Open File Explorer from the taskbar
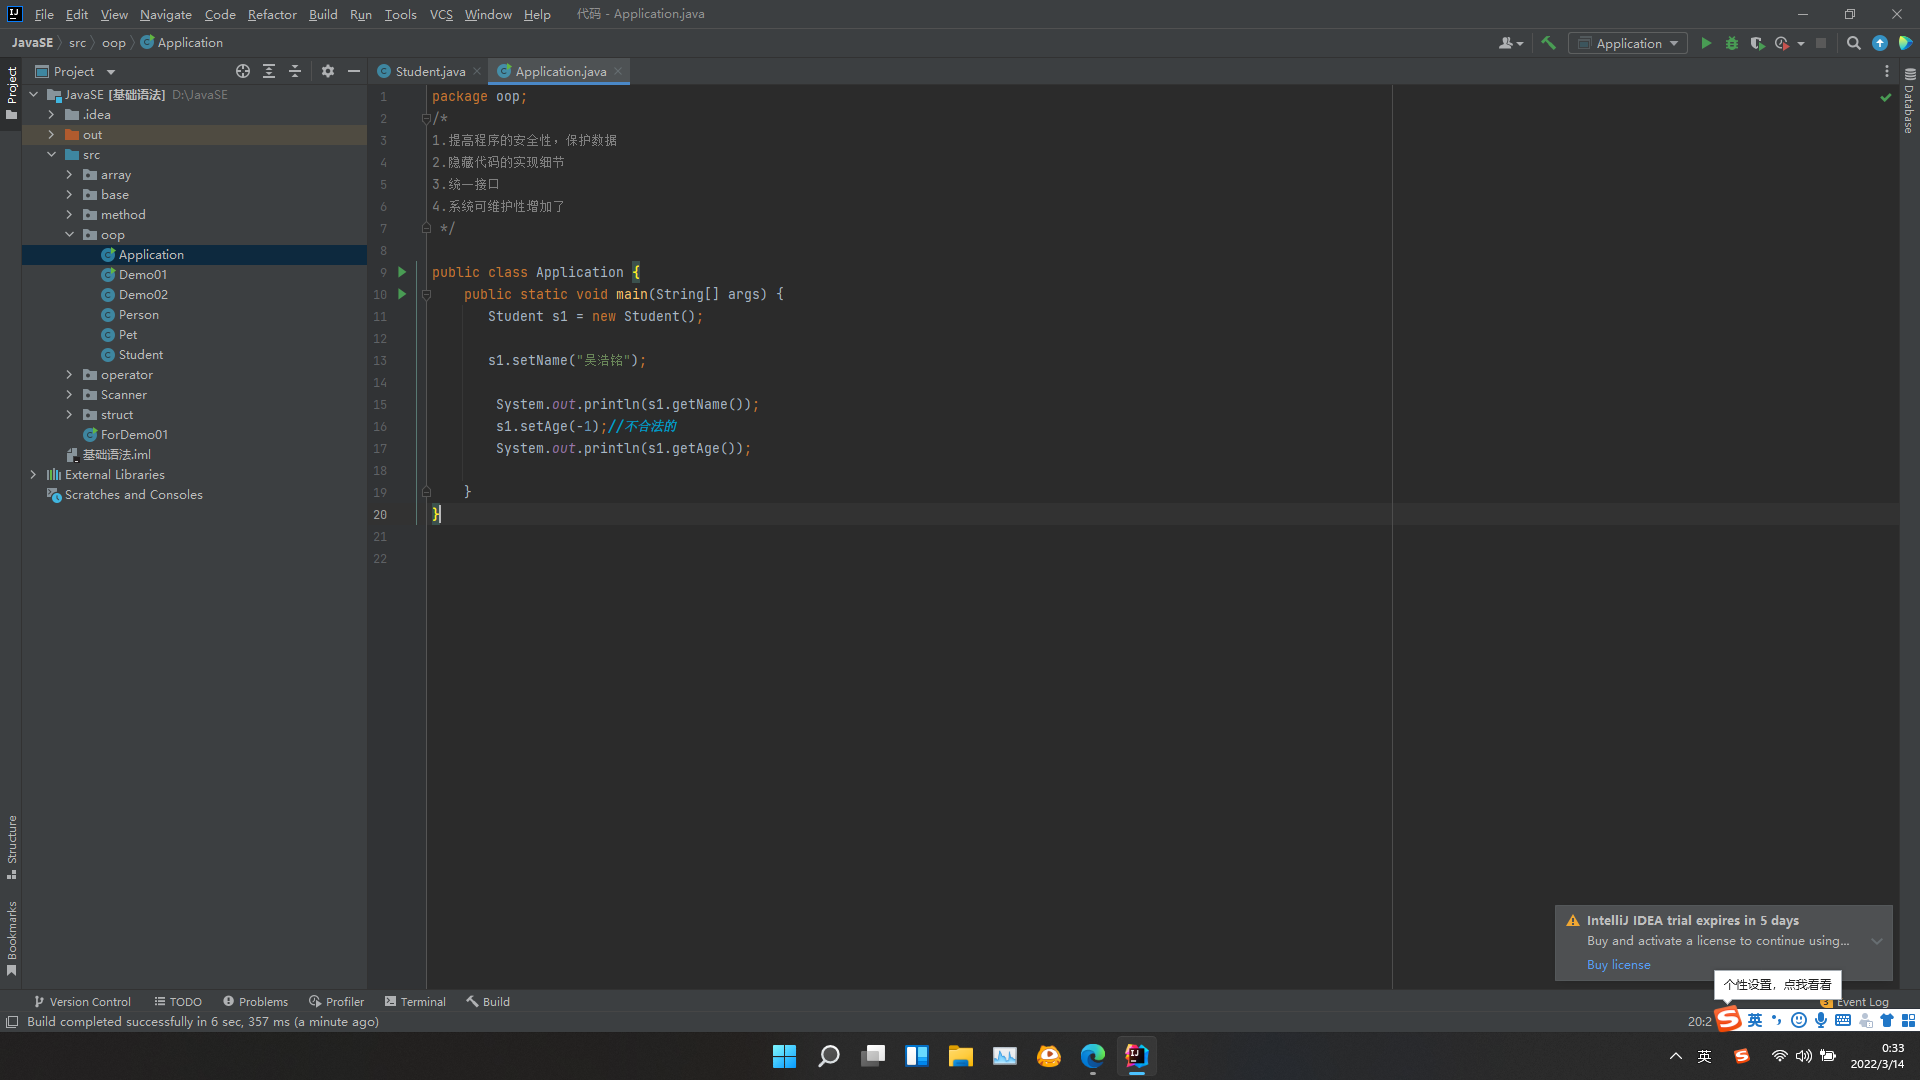1920x1080 pixels. [960, 1056]
